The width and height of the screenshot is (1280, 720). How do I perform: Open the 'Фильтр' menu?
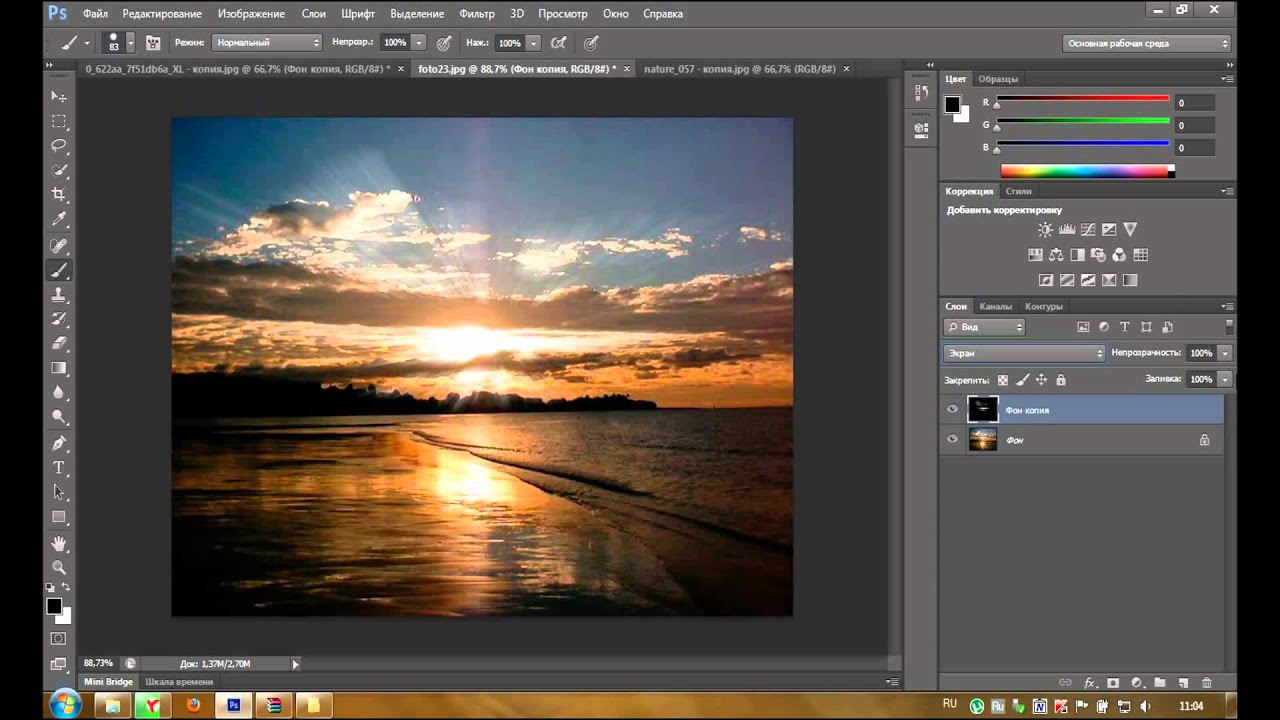(476, 14)
